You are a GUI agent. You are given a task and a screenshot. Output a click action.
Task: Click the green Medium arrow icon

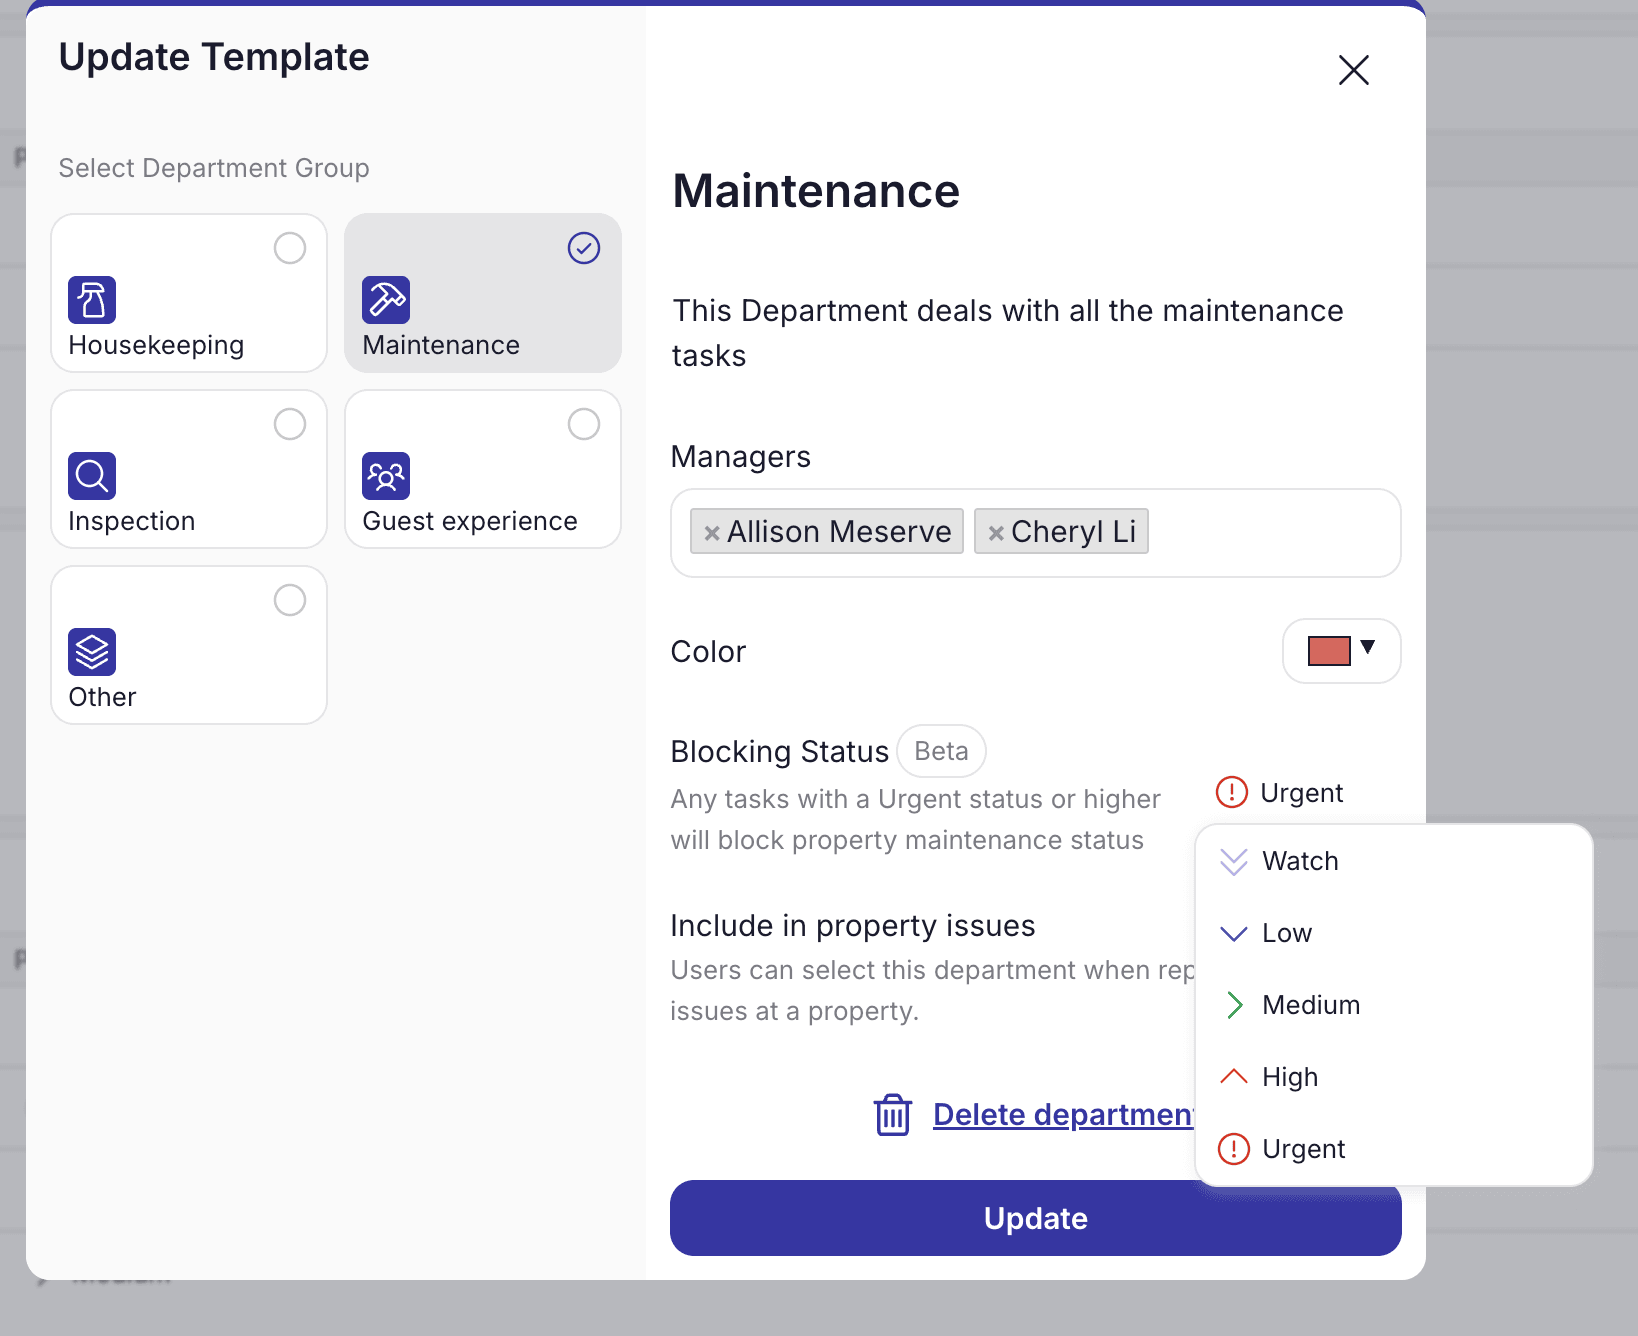coord(1235,1005)
